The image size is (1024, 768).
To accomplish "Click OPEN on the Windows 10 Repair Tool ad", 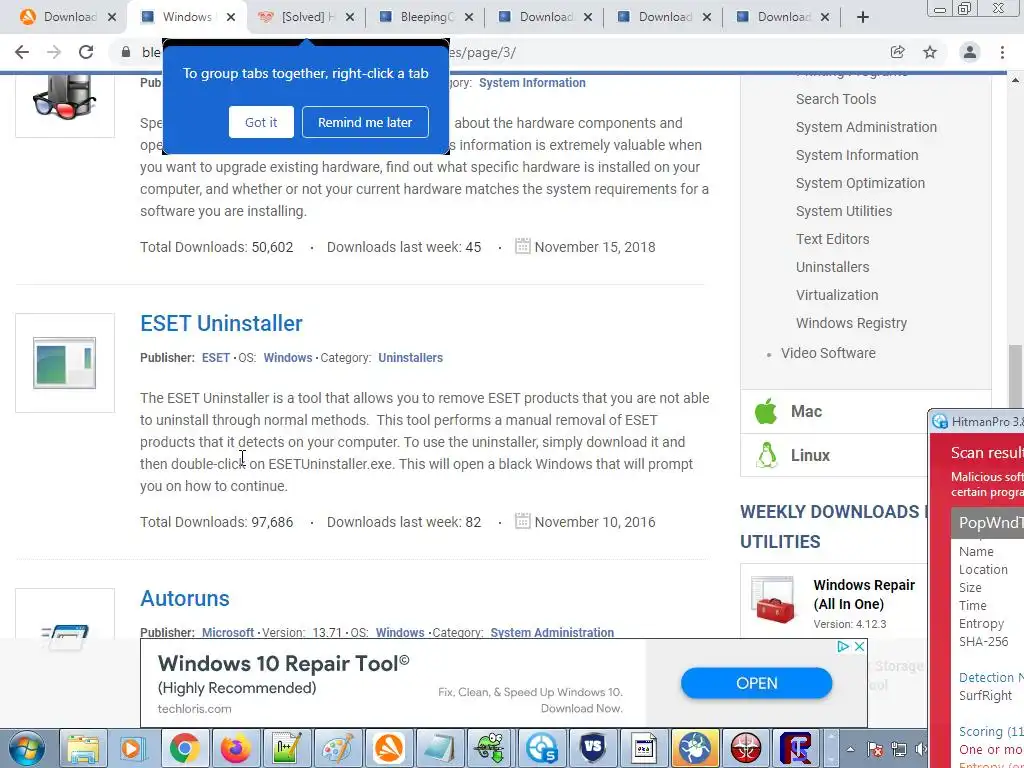I will [x=756, y=684].
